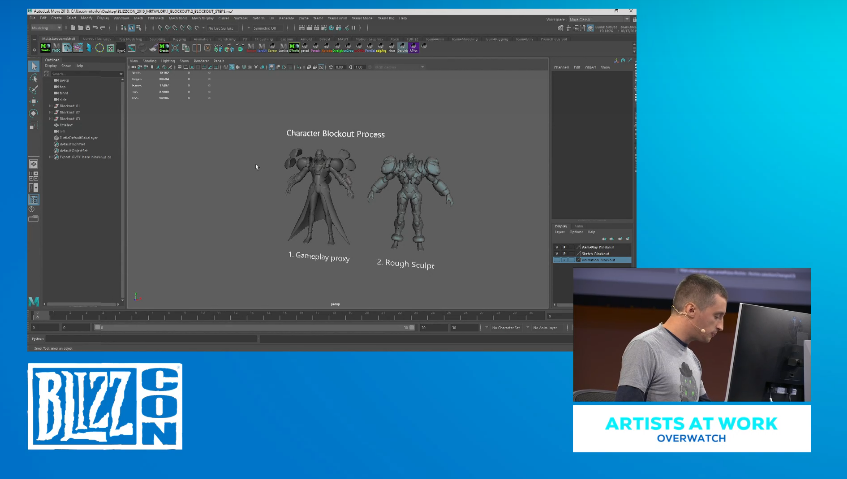Open layer editor Options menu
This screenshot has height=479, width=847.
576,232
